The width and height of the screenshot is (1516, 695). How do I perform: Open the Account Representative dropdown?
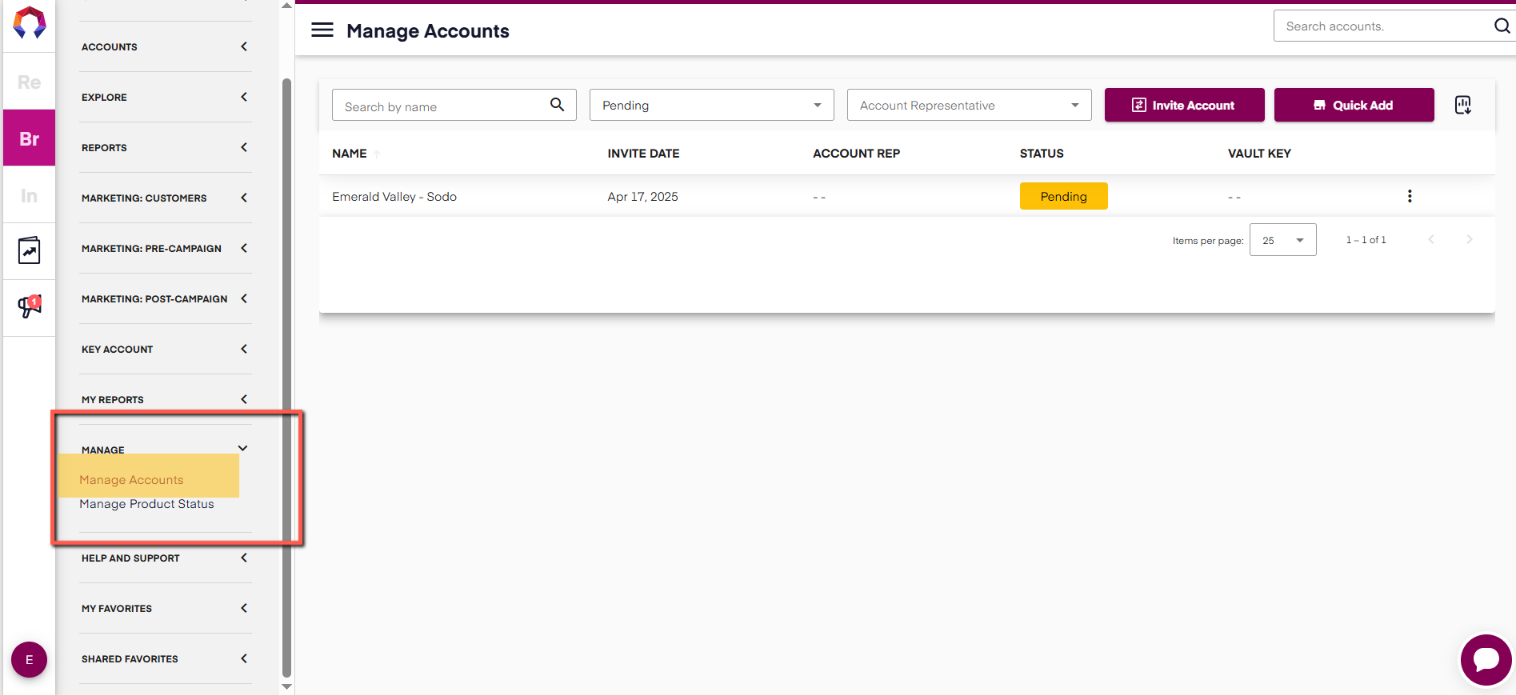[x=968, y=105]
